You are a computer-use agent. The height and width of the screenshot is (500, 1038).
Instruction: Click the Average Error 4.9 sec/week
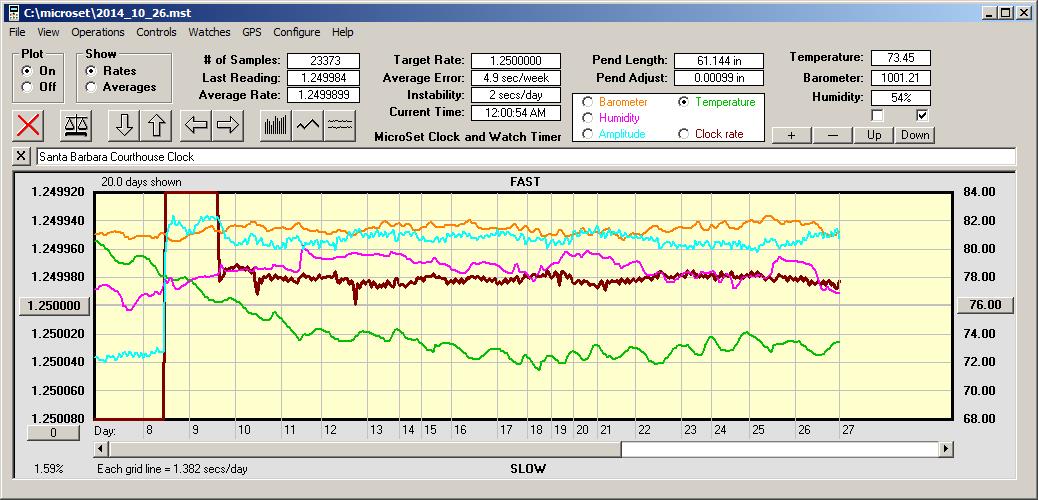pos(516,78)
